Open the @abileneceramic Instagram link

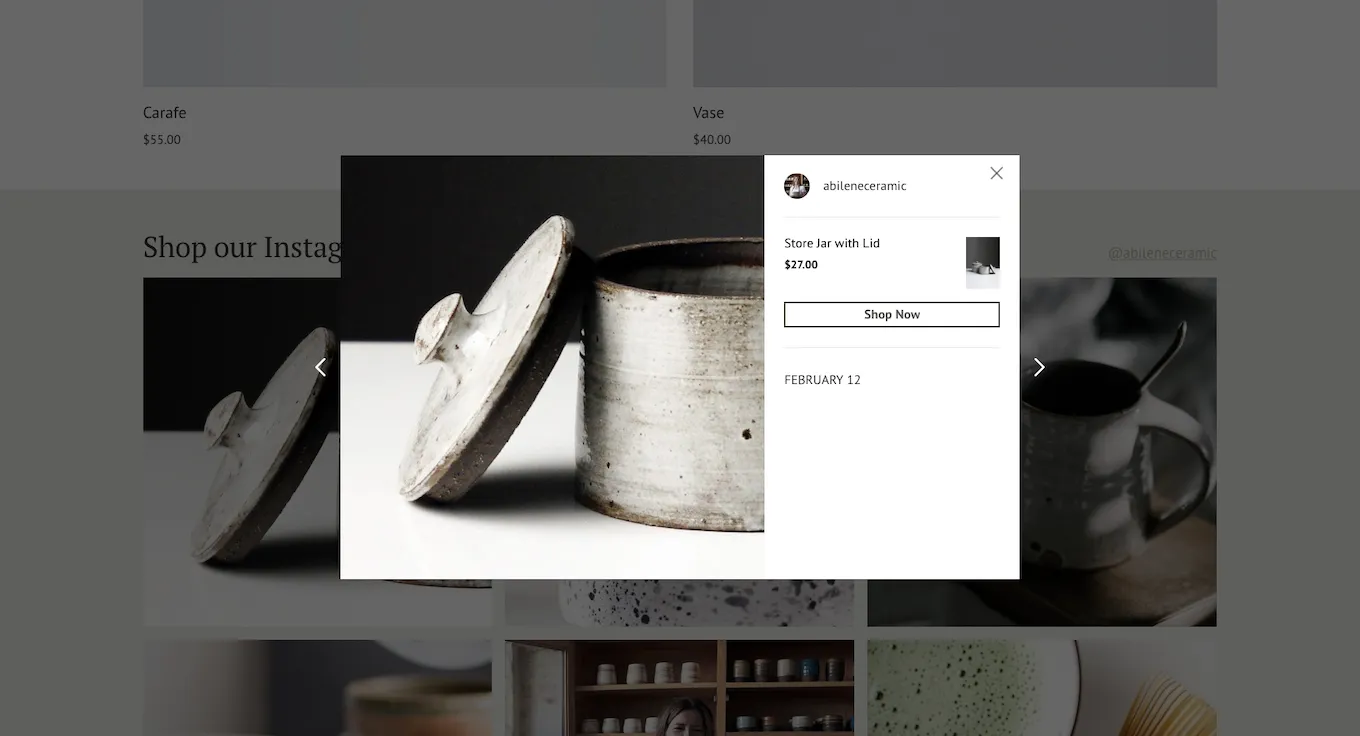click(x=1162, y=253)
